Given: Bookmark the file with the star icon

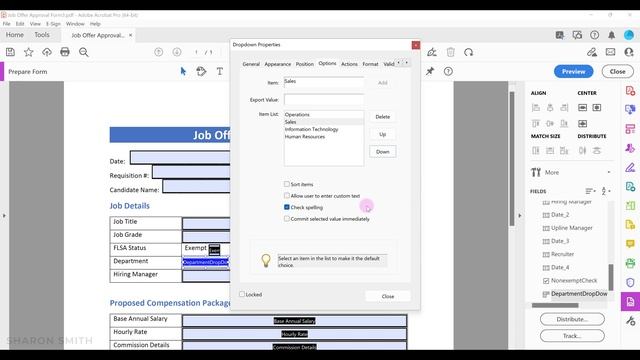Looking at the screenshot, I should (28, 52).
